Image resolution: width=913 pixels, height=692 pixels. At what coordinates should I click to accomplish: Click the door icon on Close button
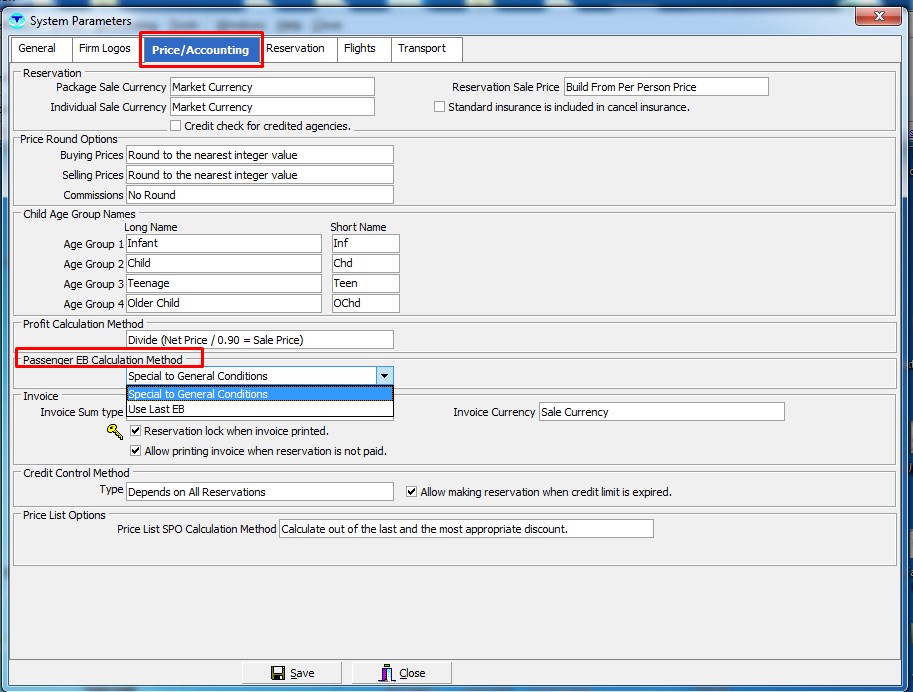pyautogui.click(x=387, y=673)
